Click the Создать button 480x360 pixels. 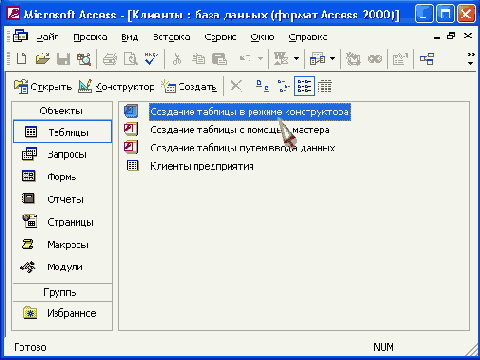[189, 87]
